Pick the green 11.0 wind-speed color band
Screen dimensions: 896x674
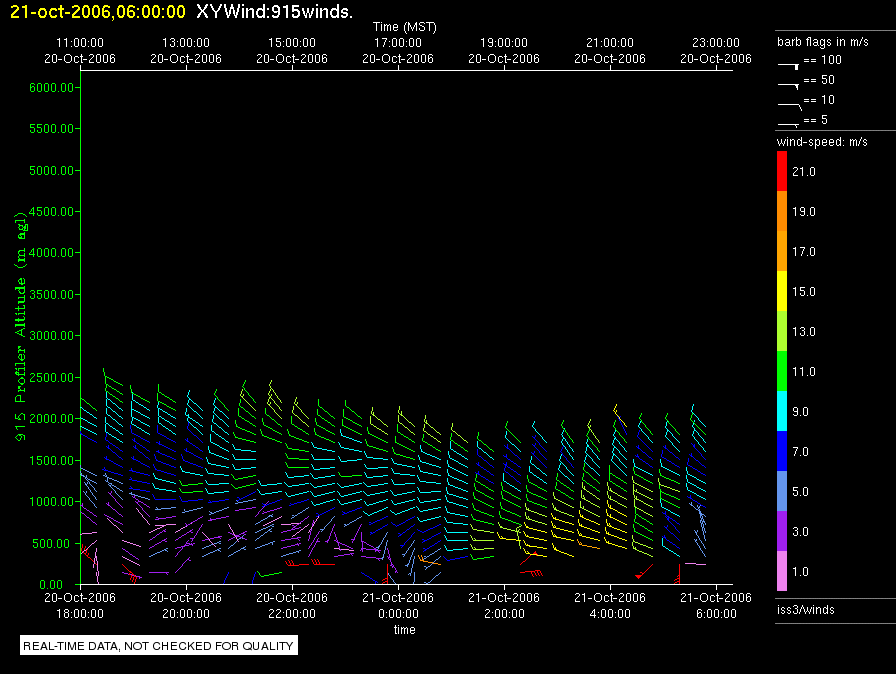[x=783, y=371]
